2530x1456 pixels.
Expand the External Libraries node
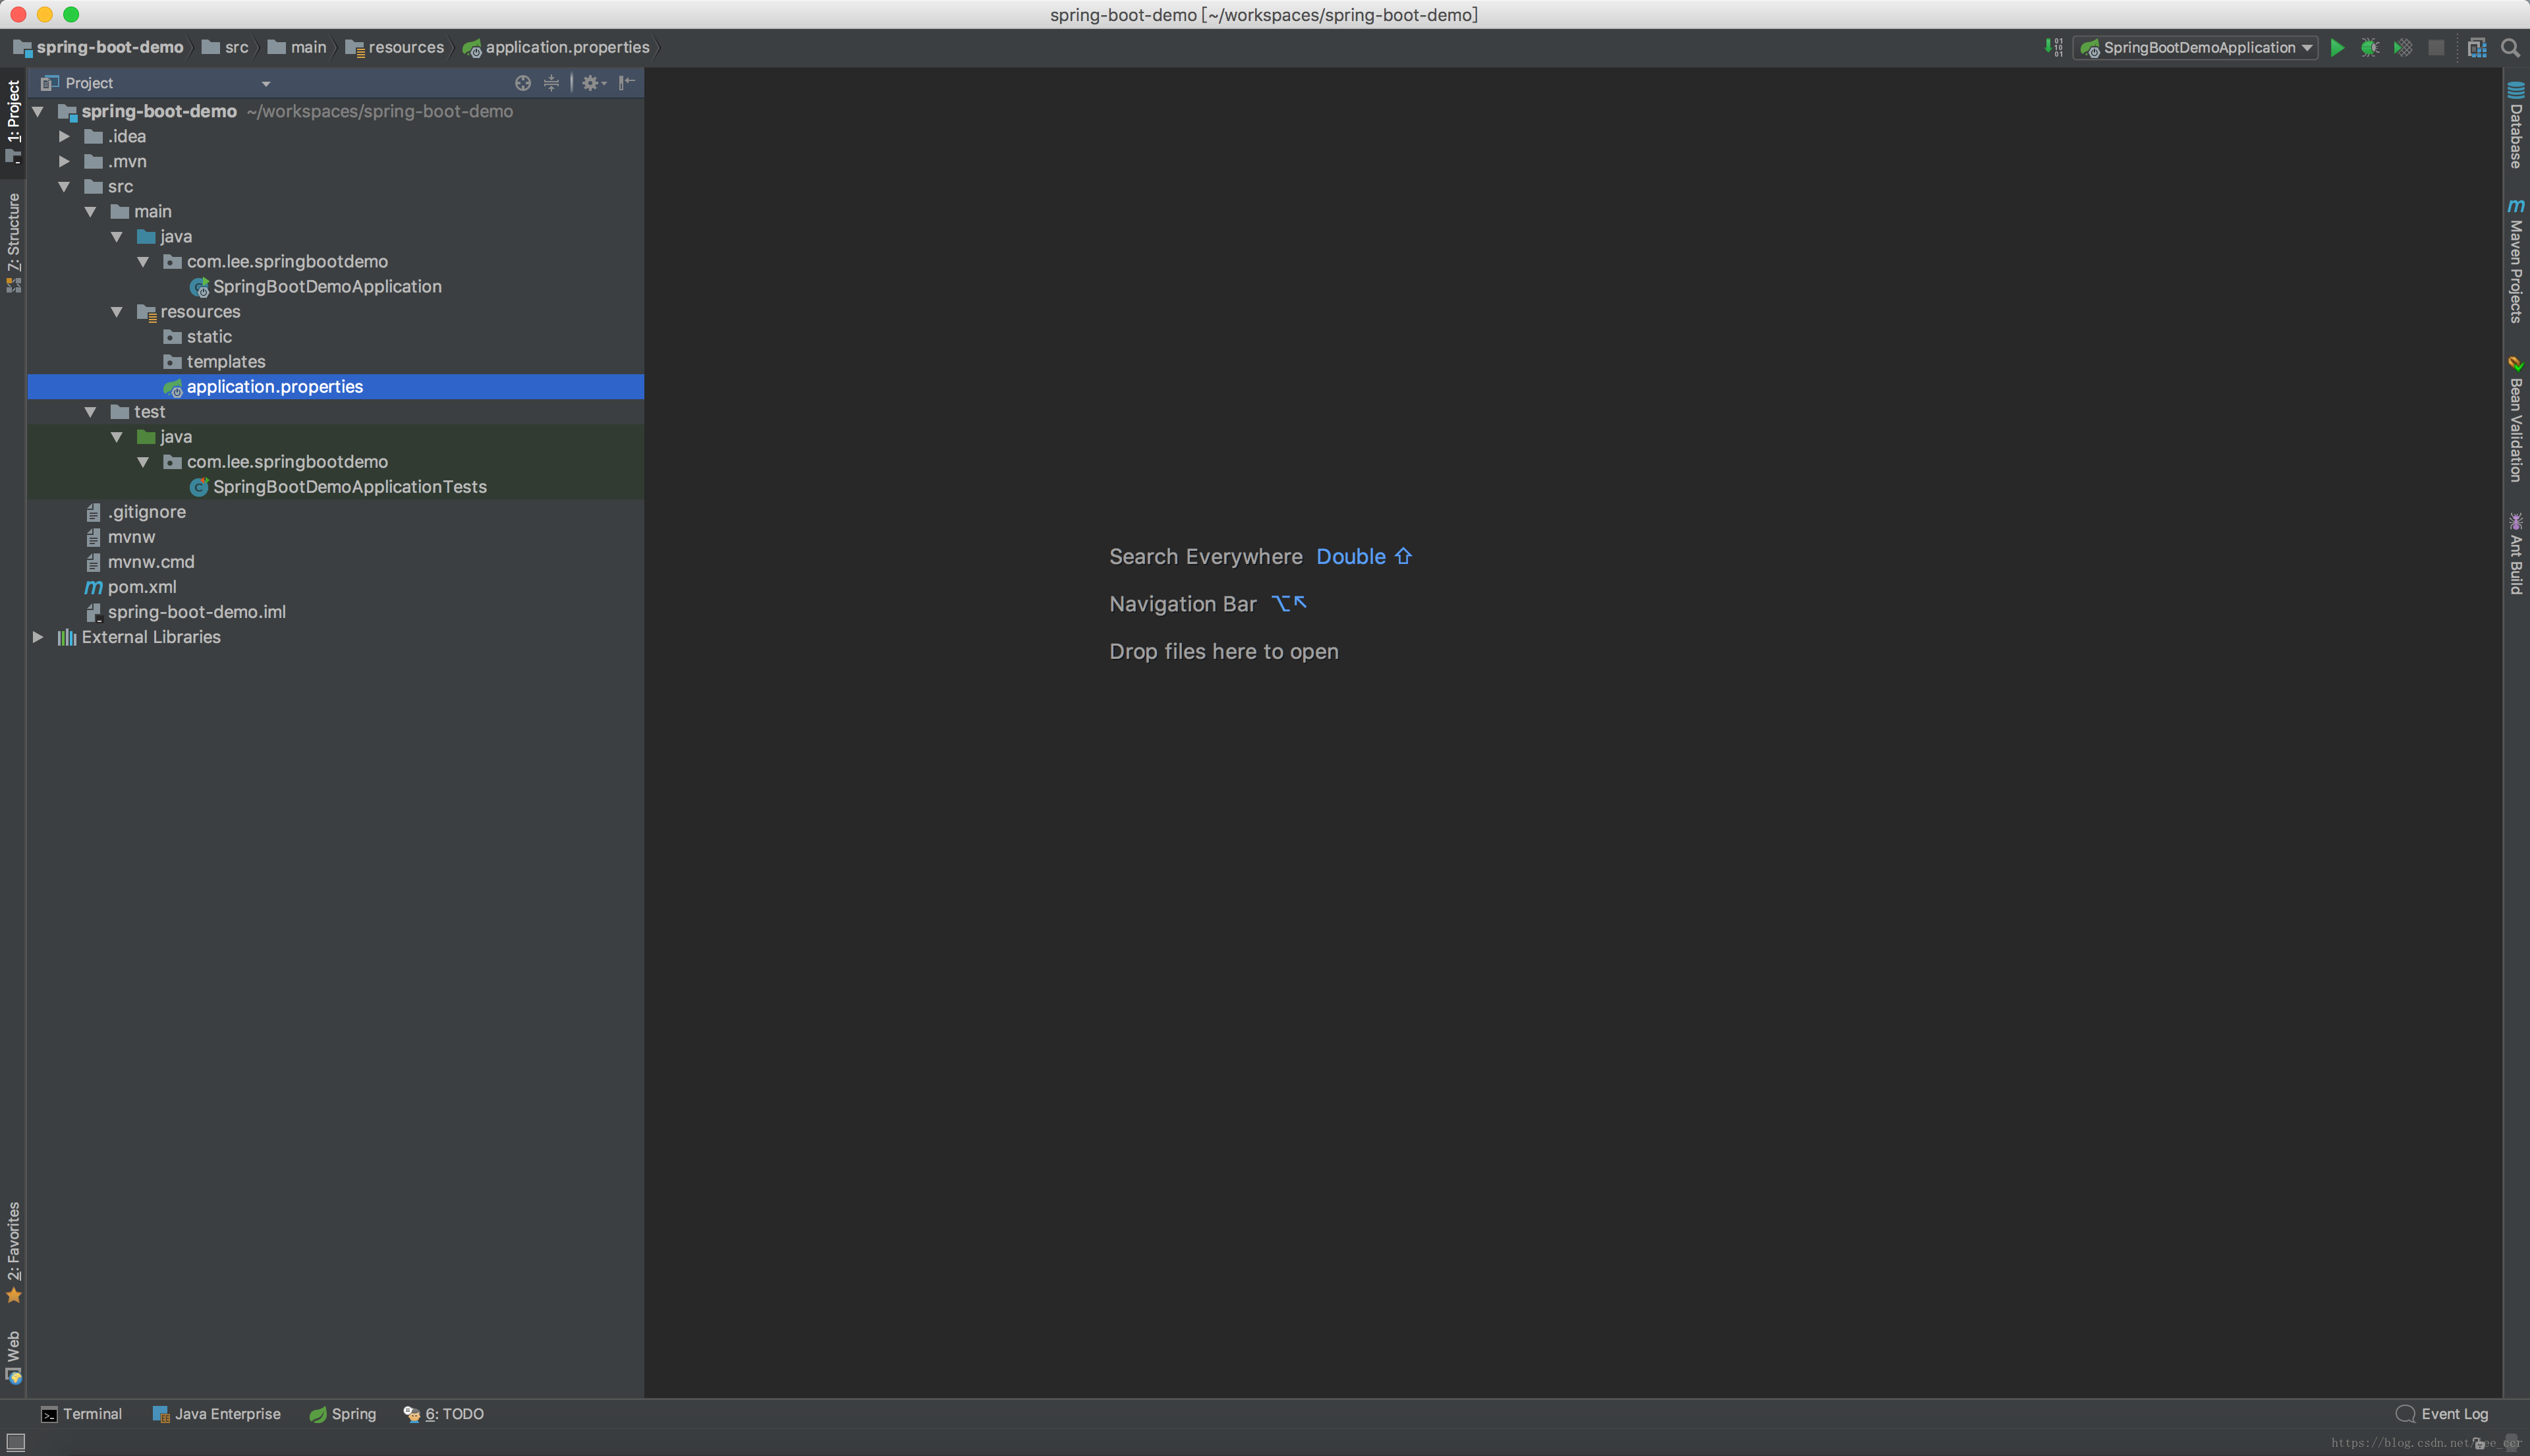38,637
